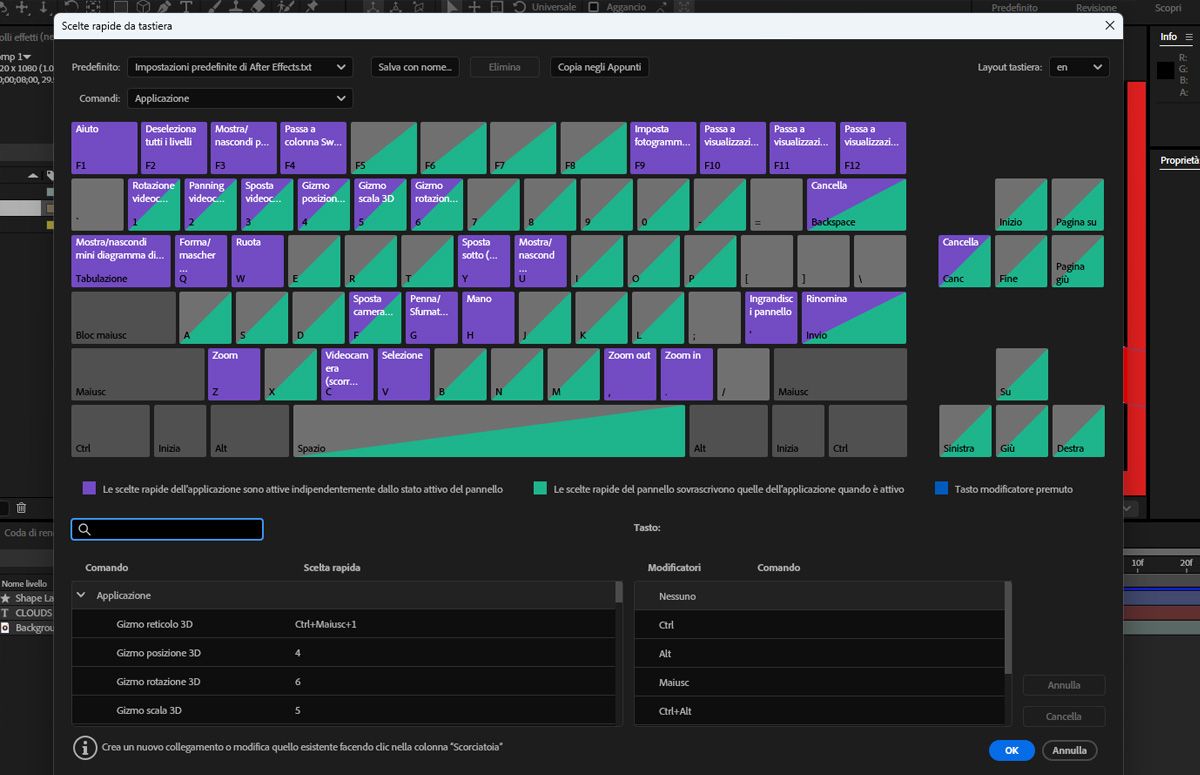
Task: Click the Scelta rapida column header
Action: point(332,567)
